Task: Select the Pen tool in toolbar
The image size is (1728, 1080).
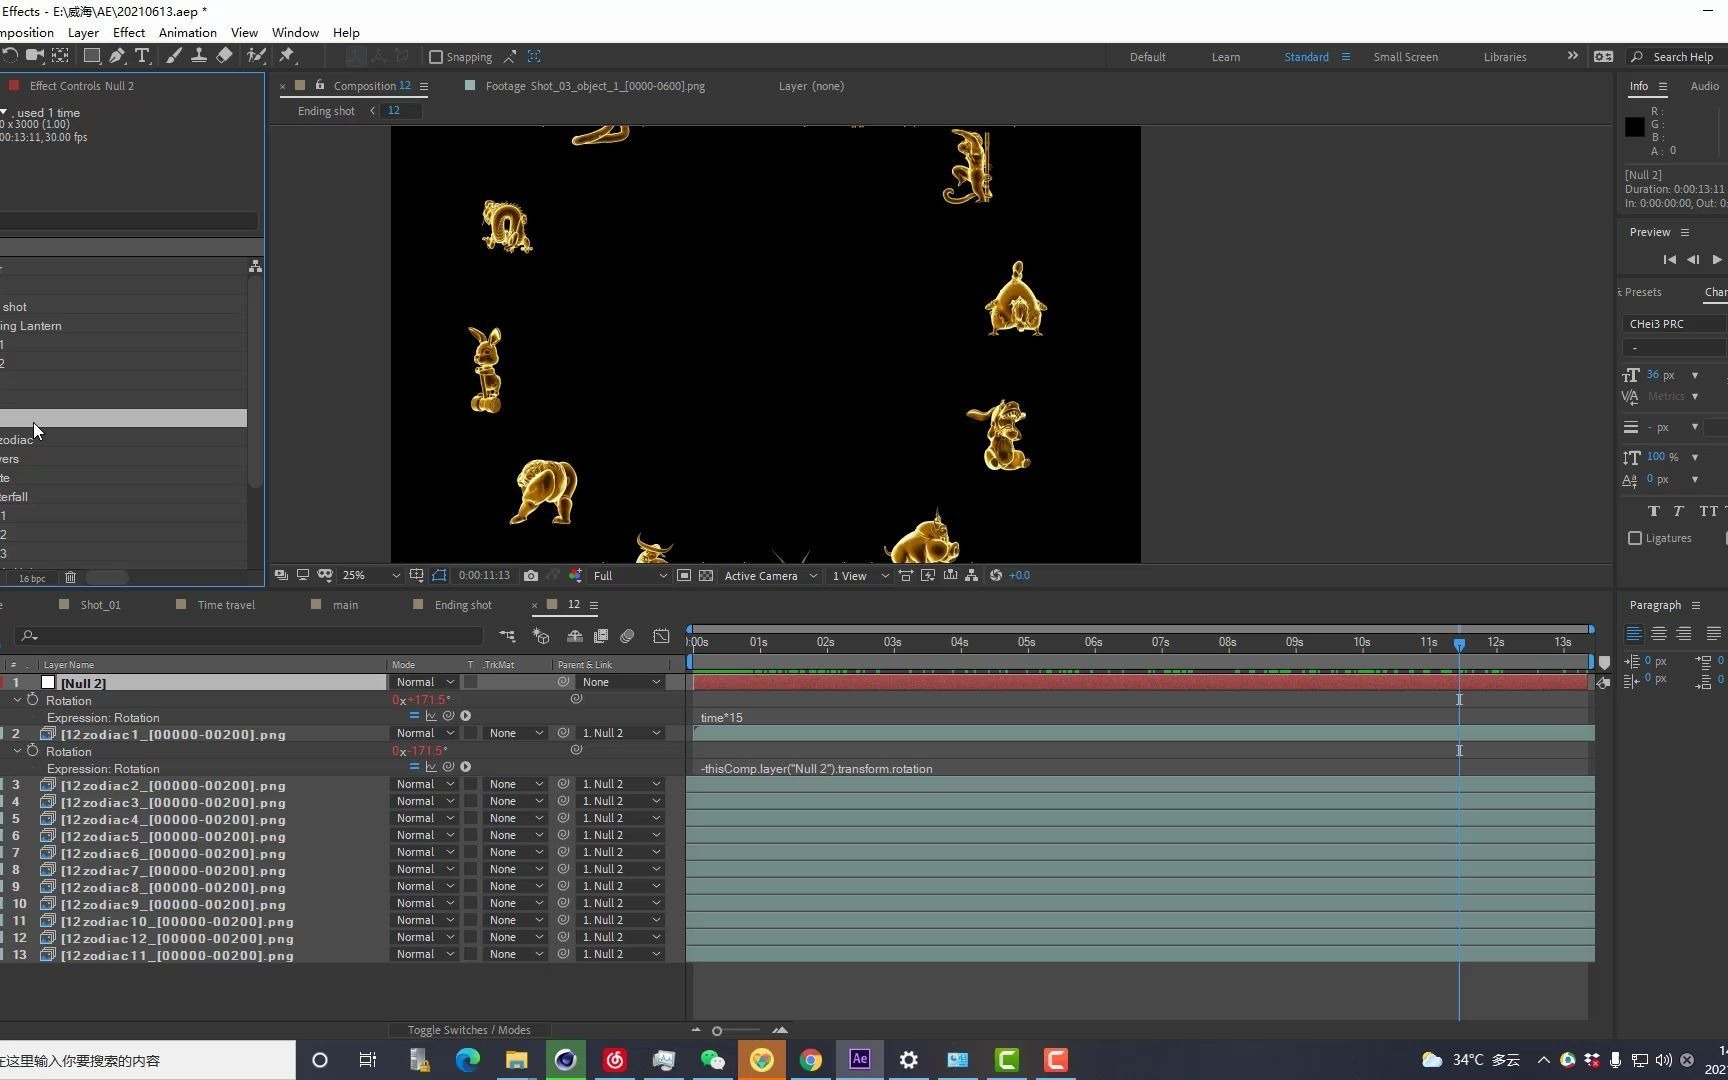Action: click(117, 56)
